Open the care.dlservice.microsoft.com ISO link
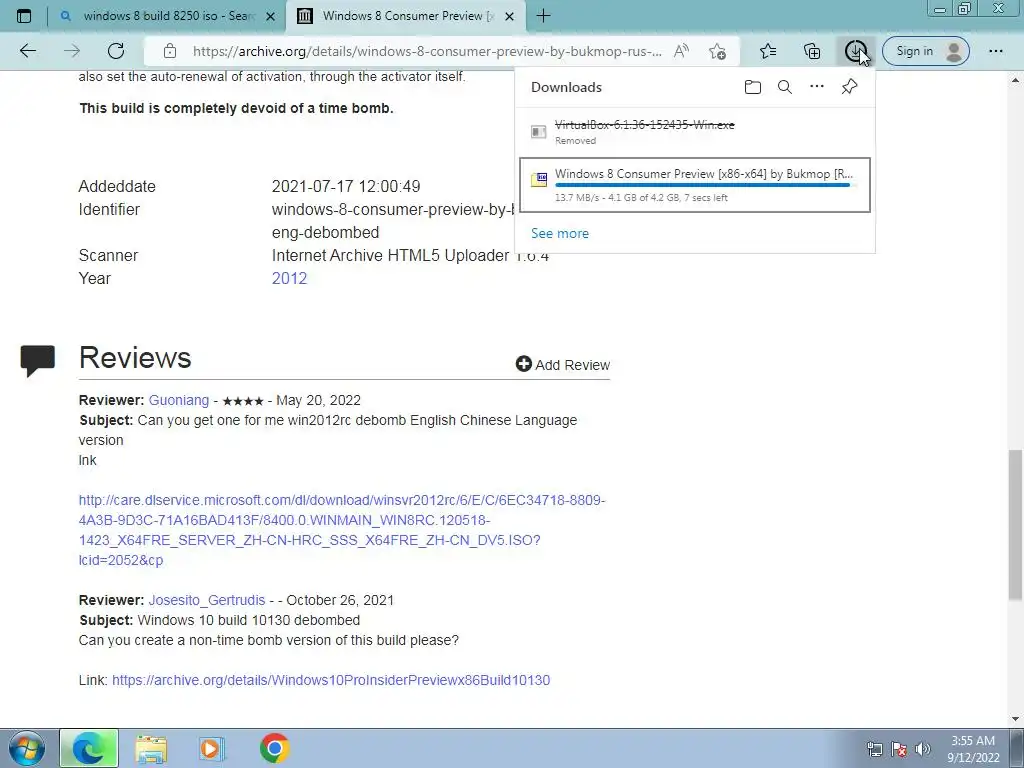Image resolution: width=1024 pixels, height=768 pixels. (x=342, y=530)
